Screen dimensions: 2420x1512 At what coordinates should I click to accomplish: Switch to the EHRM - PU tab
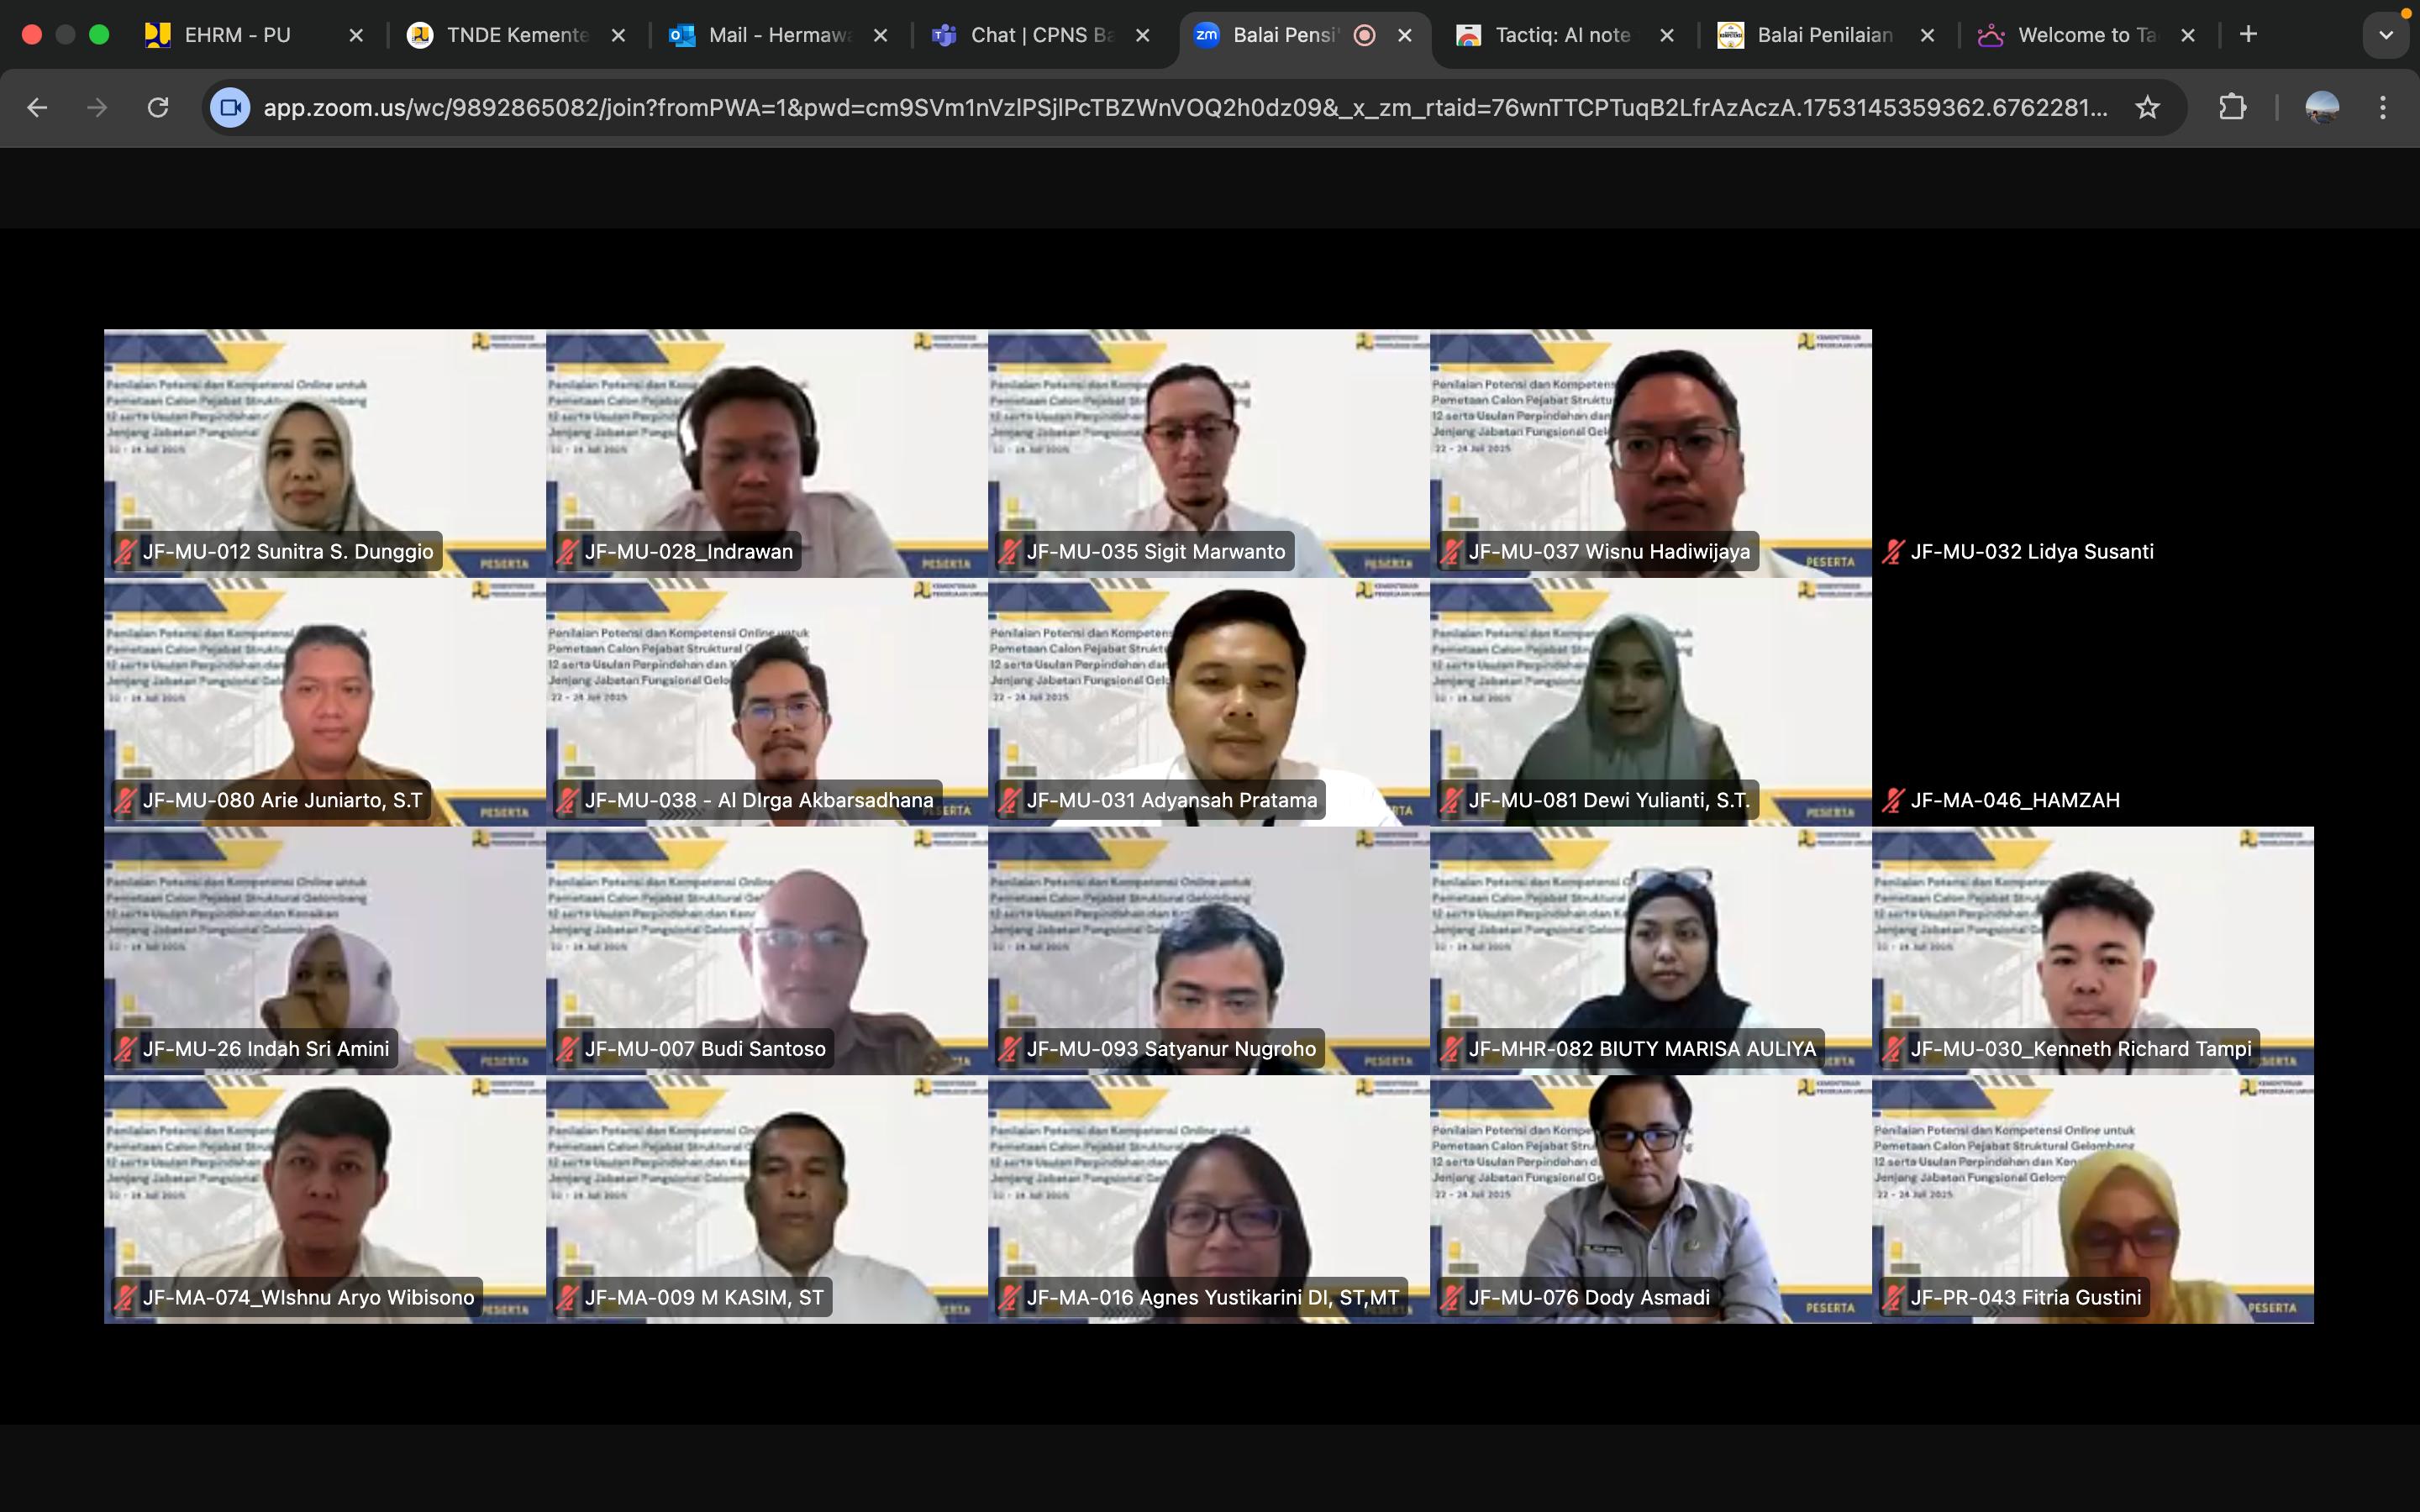pyautogui.click(x=237, y=35)
